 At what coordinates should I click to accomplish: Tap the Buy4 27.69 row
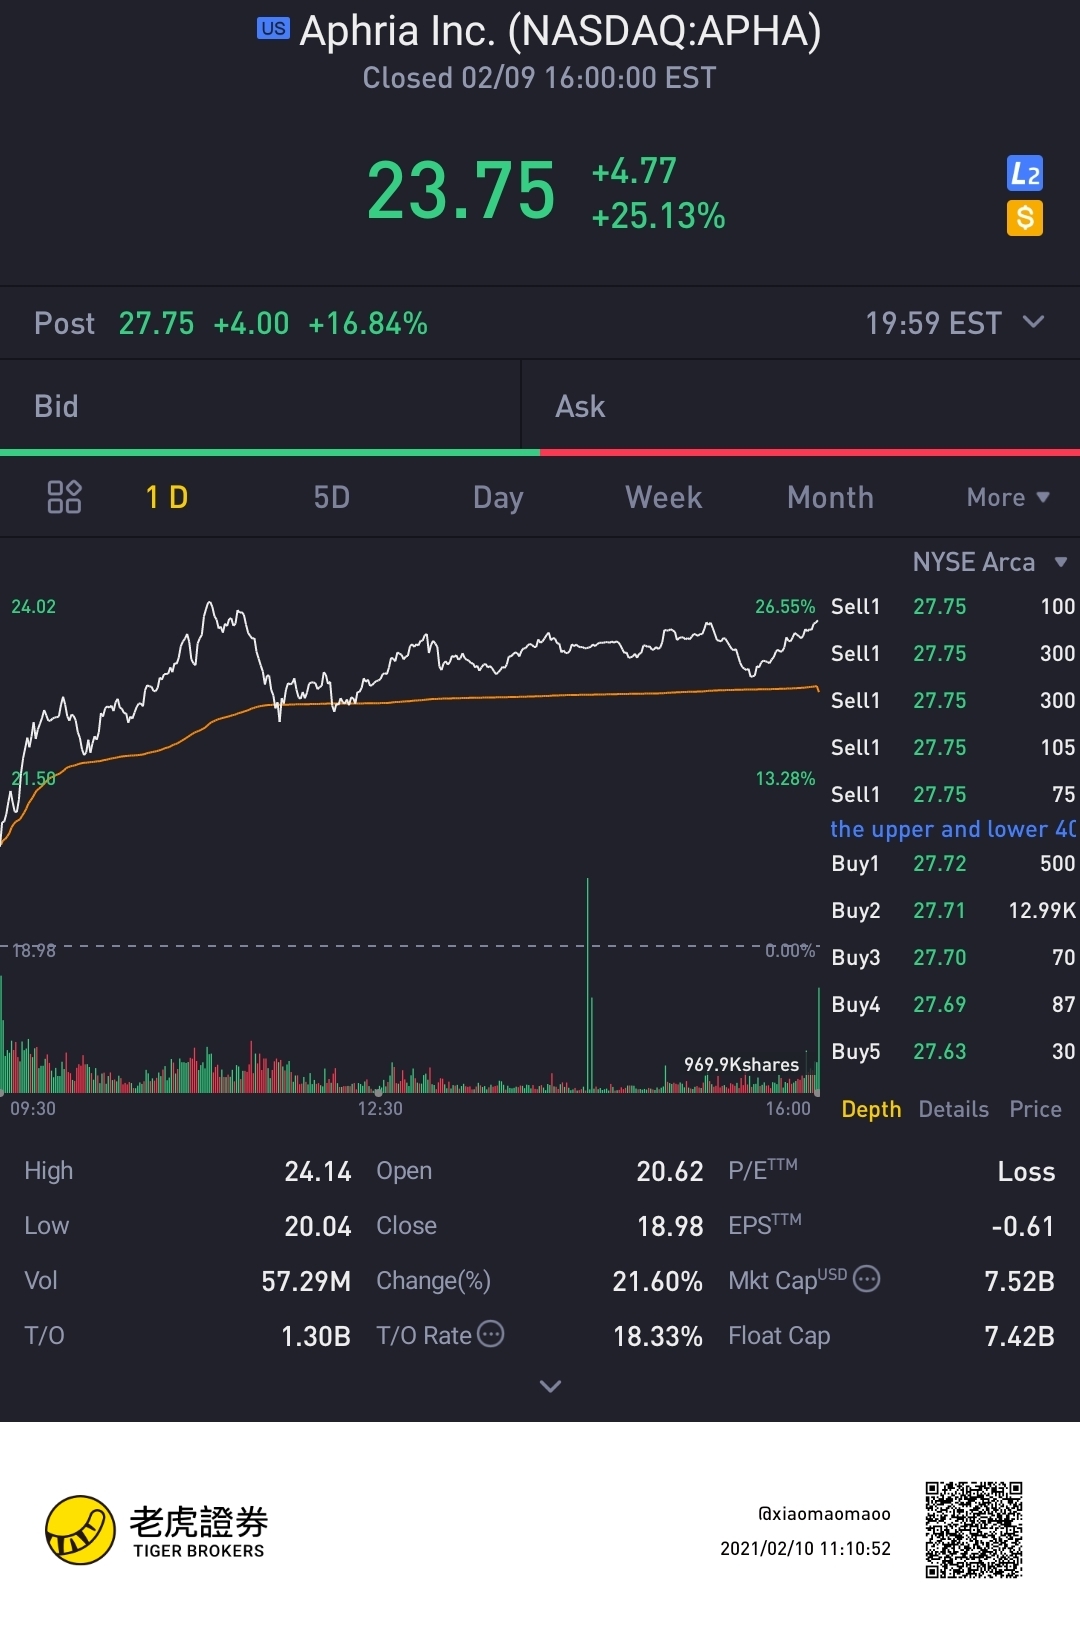(x=953, y=1004)
